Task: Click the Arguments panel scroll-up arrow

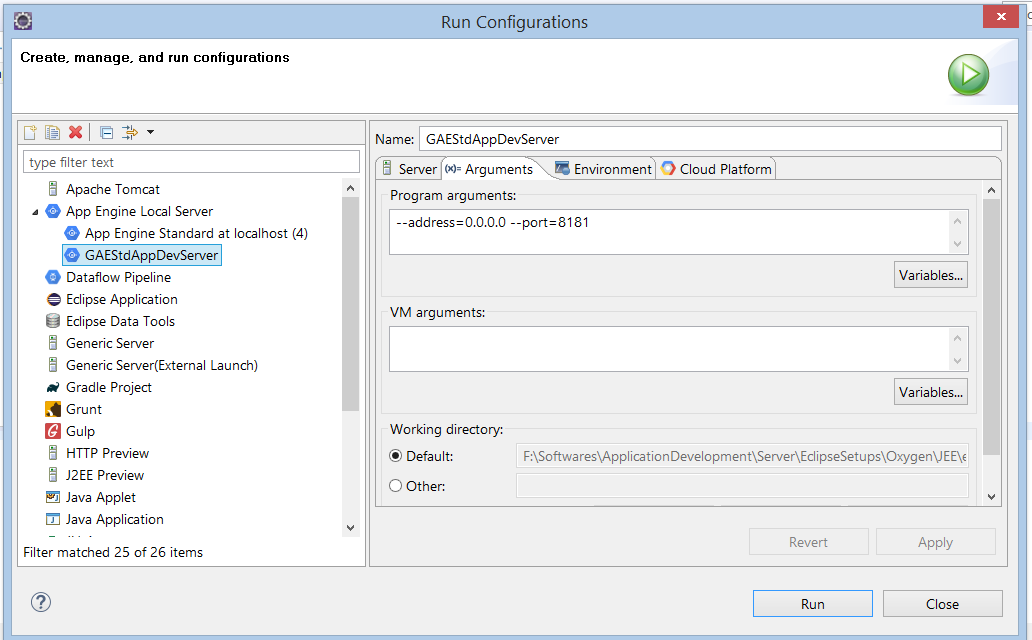Action: tap(991, 190)
